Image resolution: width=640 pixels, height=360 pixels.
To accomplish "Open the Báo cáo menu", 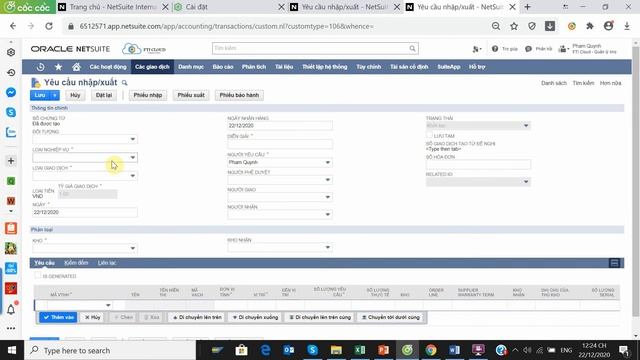I will click(223, 67).
